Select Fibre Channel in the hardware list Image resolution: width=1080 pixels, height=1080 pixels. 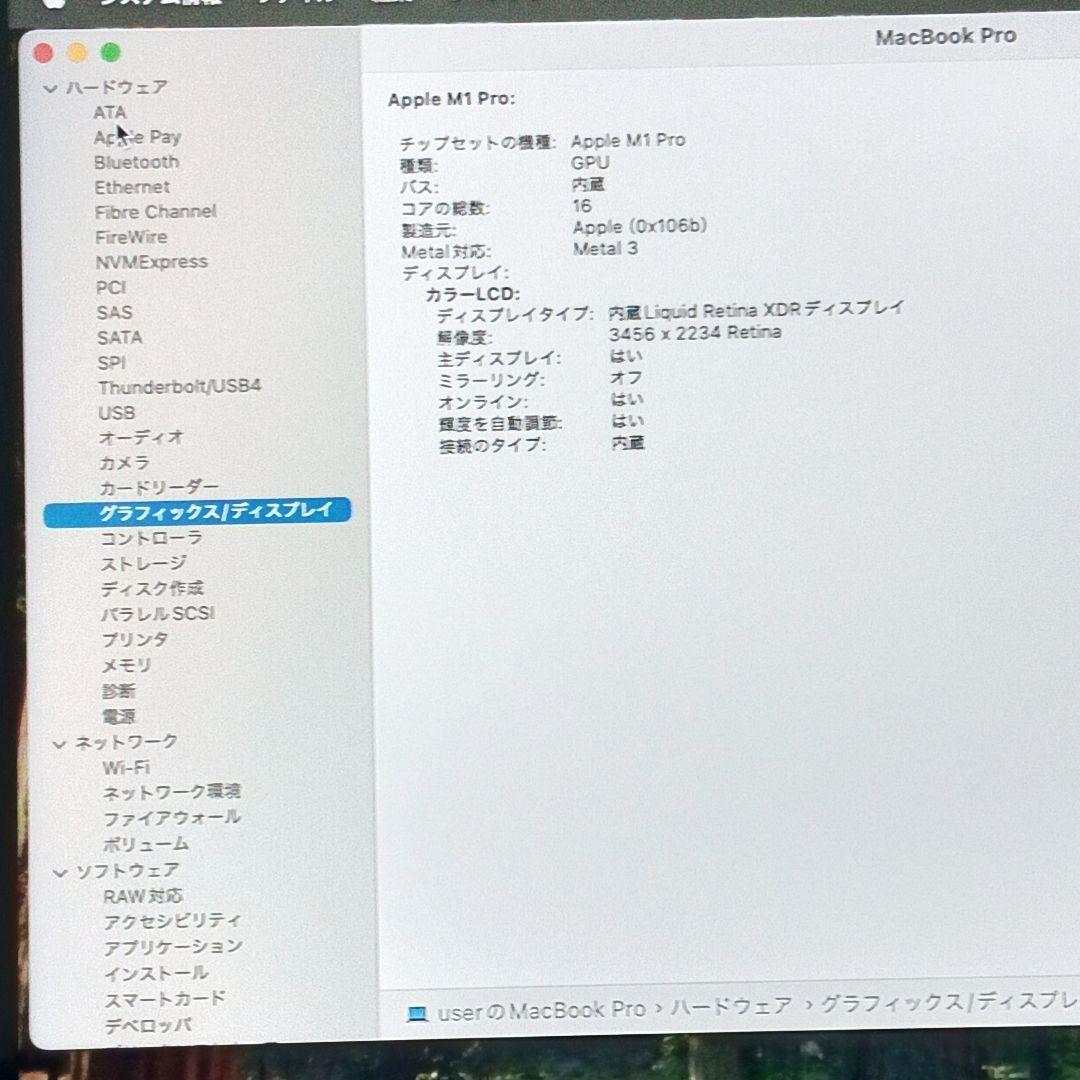tap(156, 211)
